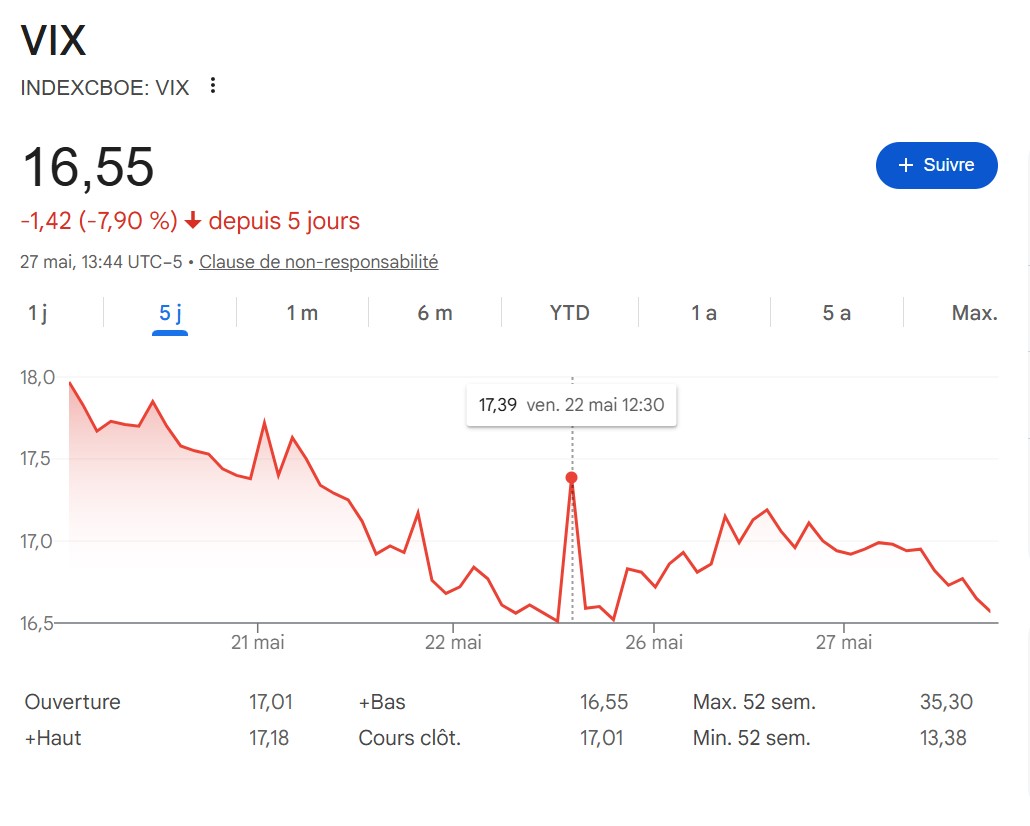
Task: Click the 27 mai axis label
Action: (844, 642)
